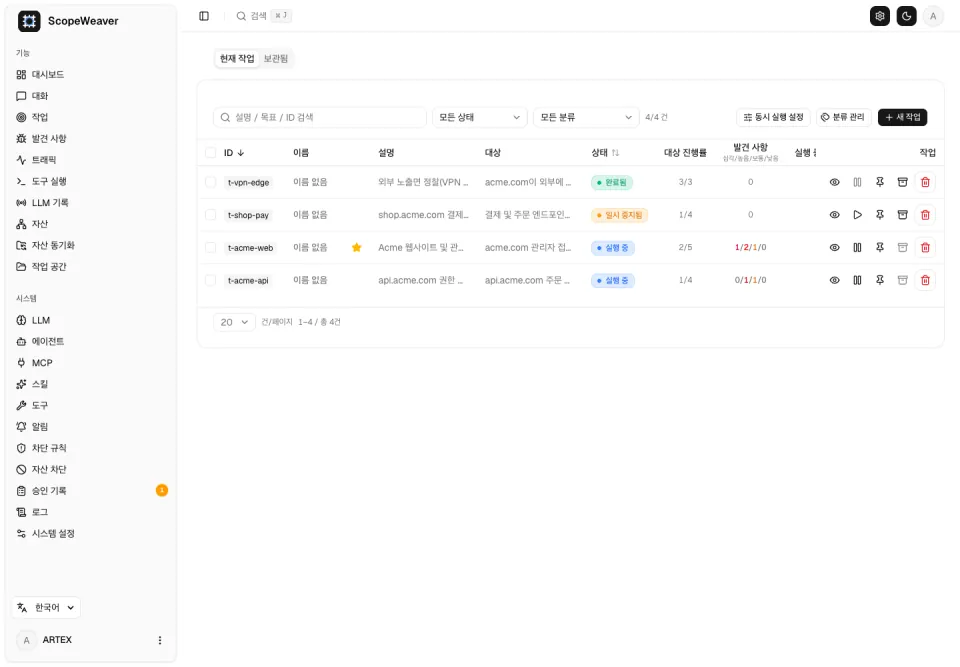This screenshot has height=667, width=960.
Task: Click the 새 작업 button
Action: [x=902, y=117]
